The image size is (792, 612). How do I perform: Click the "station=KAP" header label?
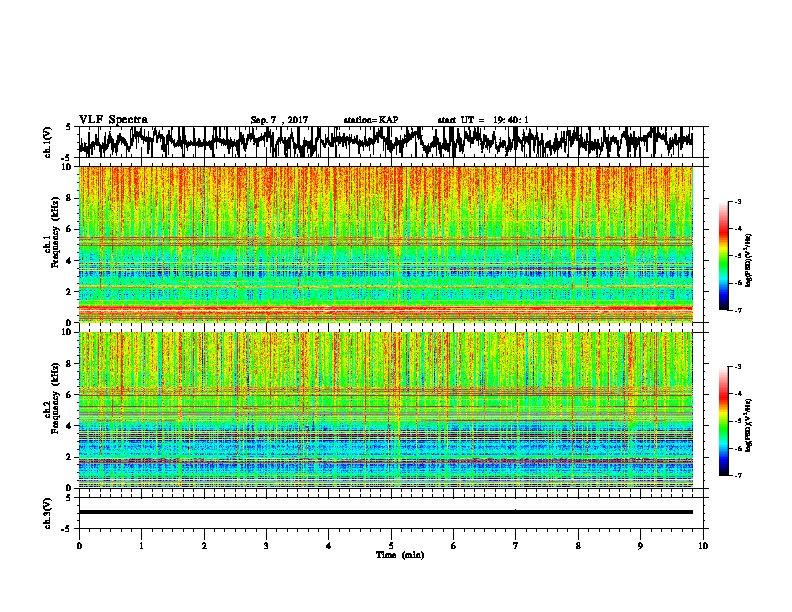coord(371,120)
